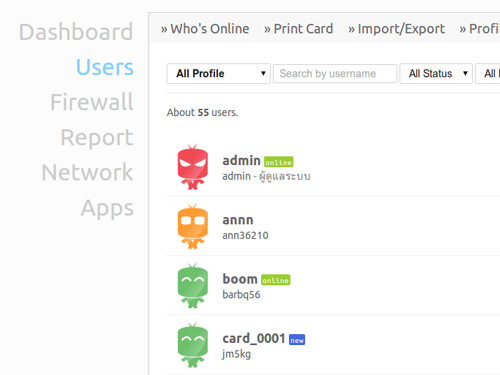Click the online badge next to boom
This screenshot has height=375, width=500.
pyautogui.click(x=276, y=280)
